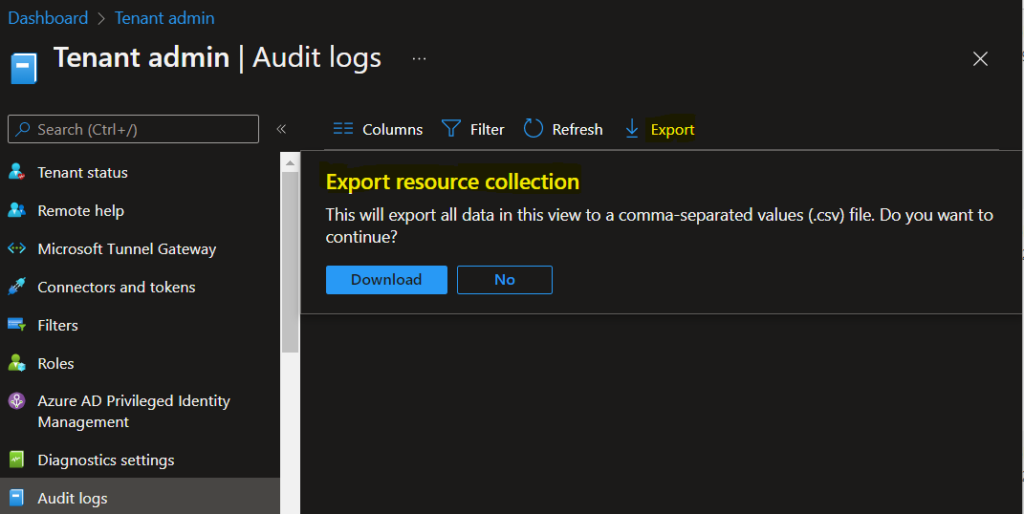Click the magnifier icon in search box
1024x514 pixels.
[23, 129]
